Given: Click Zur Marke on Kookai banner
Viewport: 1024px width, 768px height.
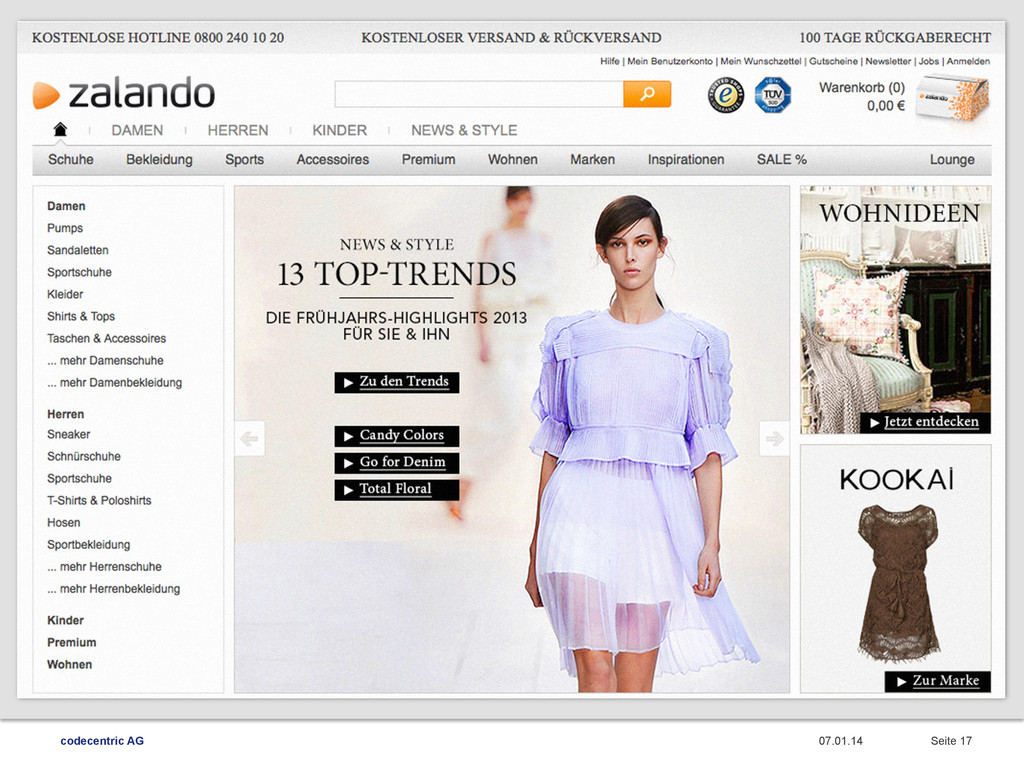Looking at the screenshot, I should tap(938, 680).
